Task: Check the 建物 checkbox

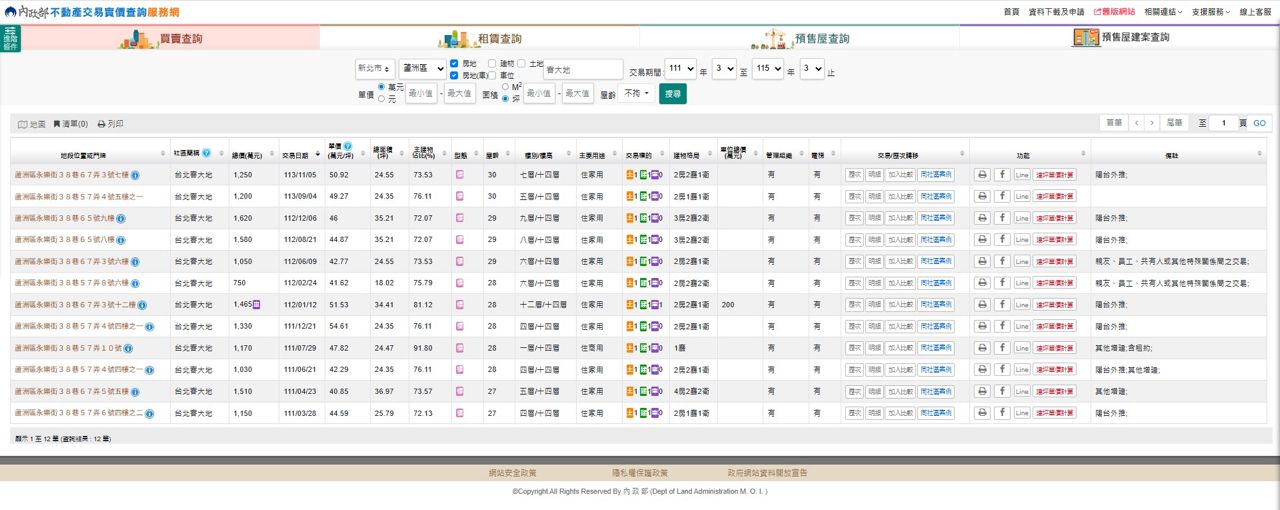Action: coord(492,64)
